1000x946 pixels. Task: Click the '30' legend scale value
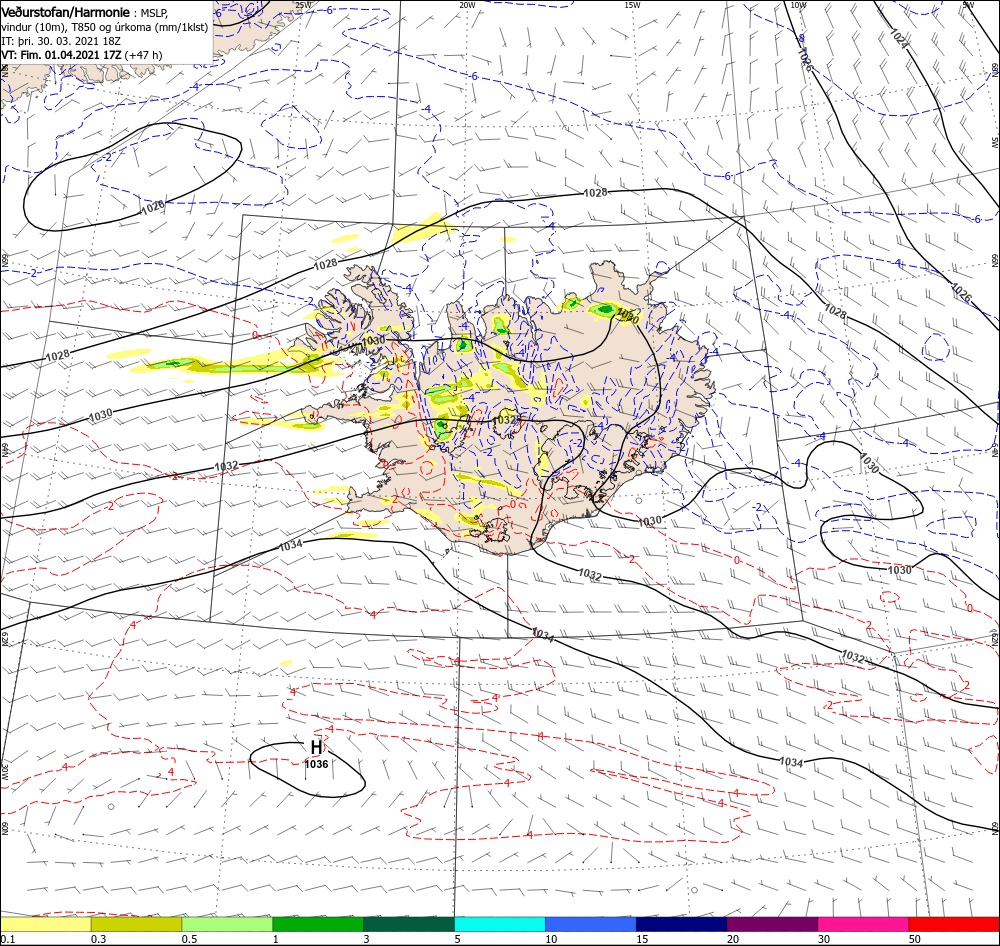coord(824,939)
